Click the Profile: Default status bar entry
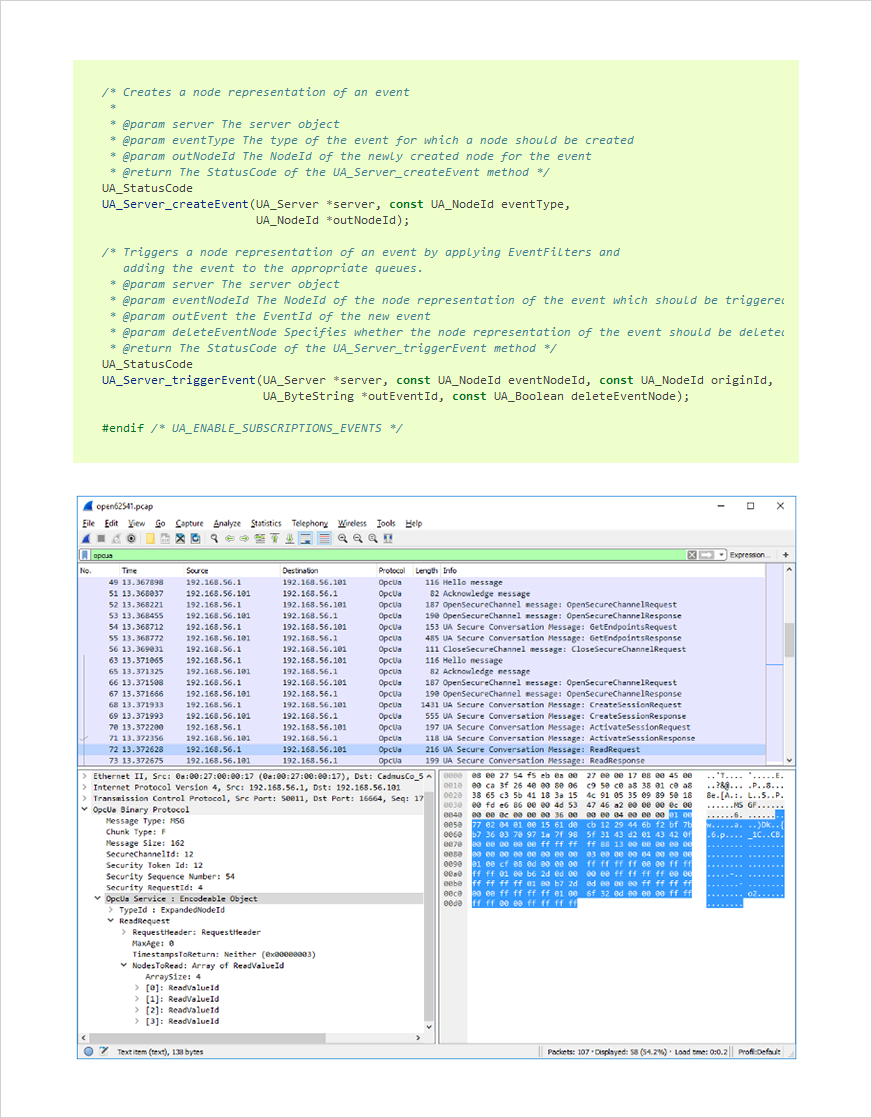872x1118 pixels. 761,1051
